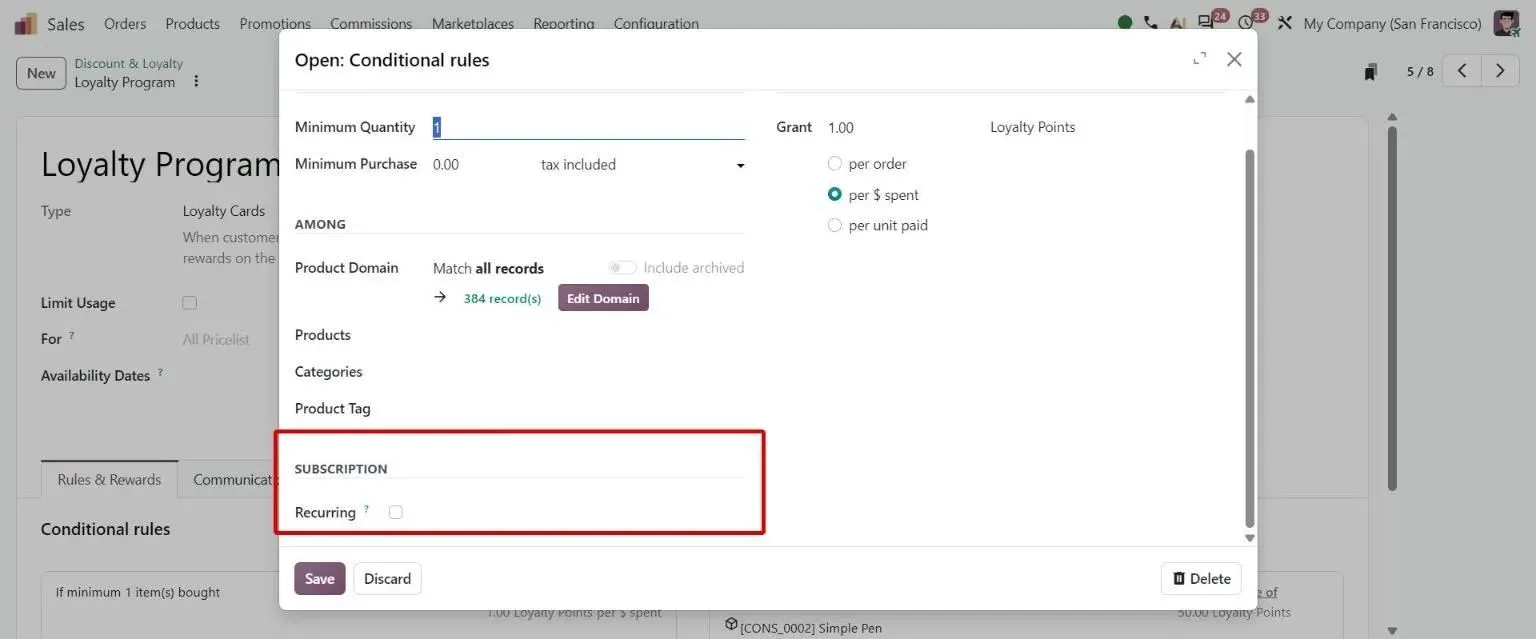Click the trash icon on the Delete button
The width and height of the screenshot is (1536, 639).
[1178, 579]
